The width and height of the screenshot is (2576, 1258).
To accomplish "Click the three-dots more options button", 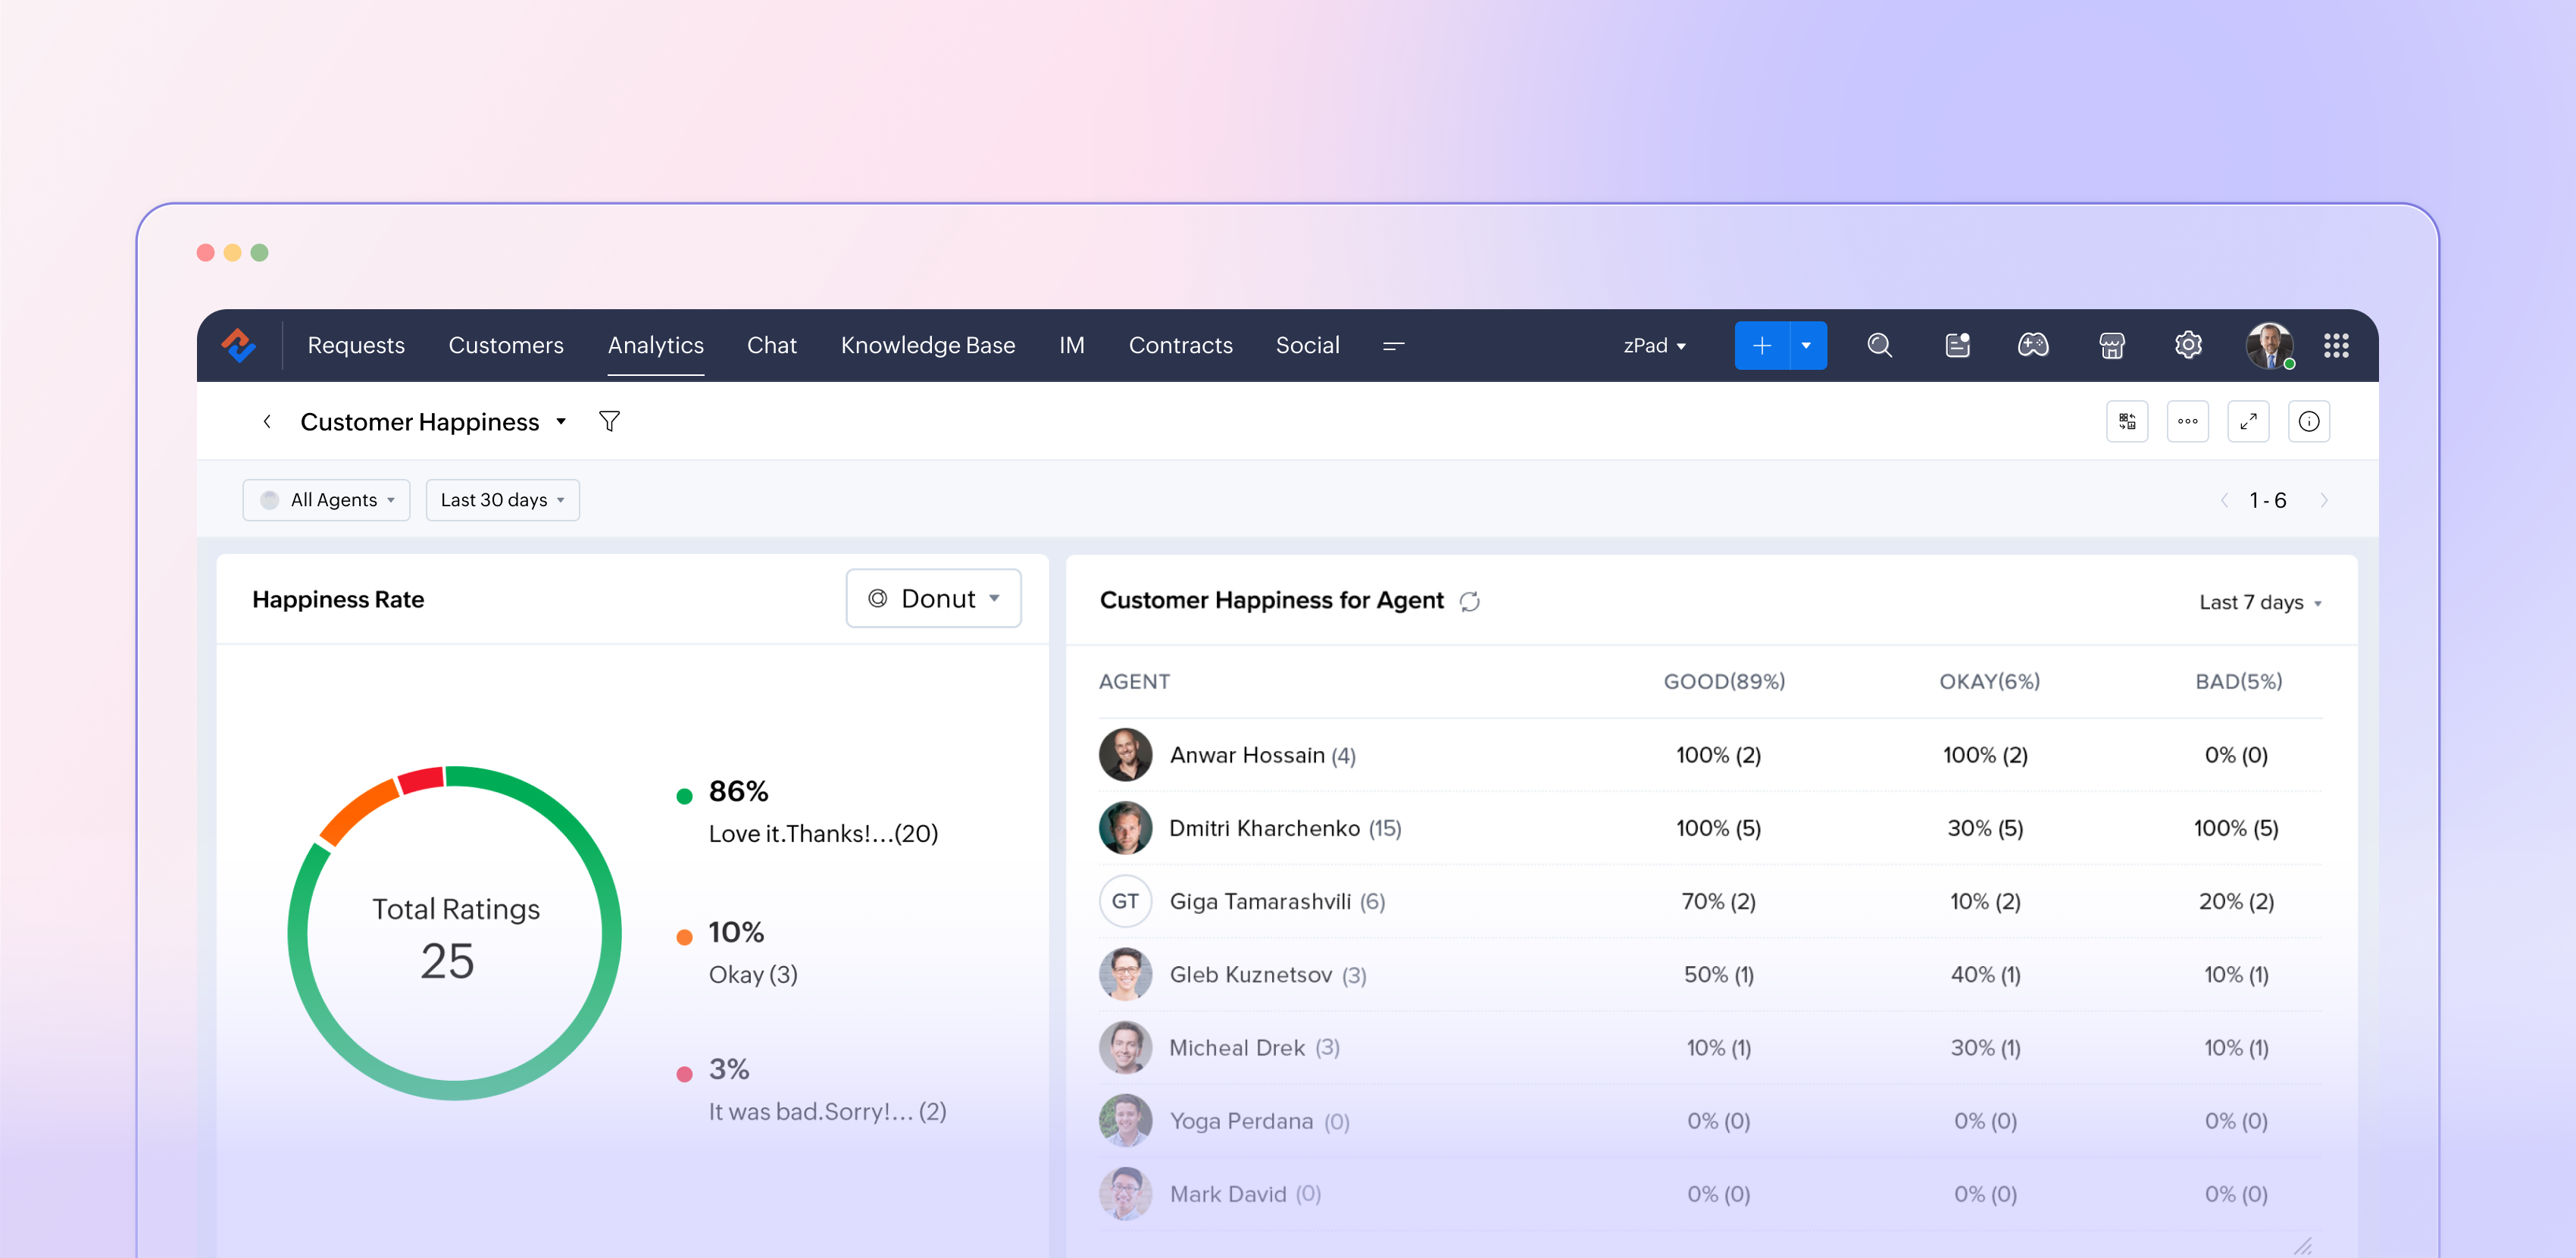I will [2187, 421].
